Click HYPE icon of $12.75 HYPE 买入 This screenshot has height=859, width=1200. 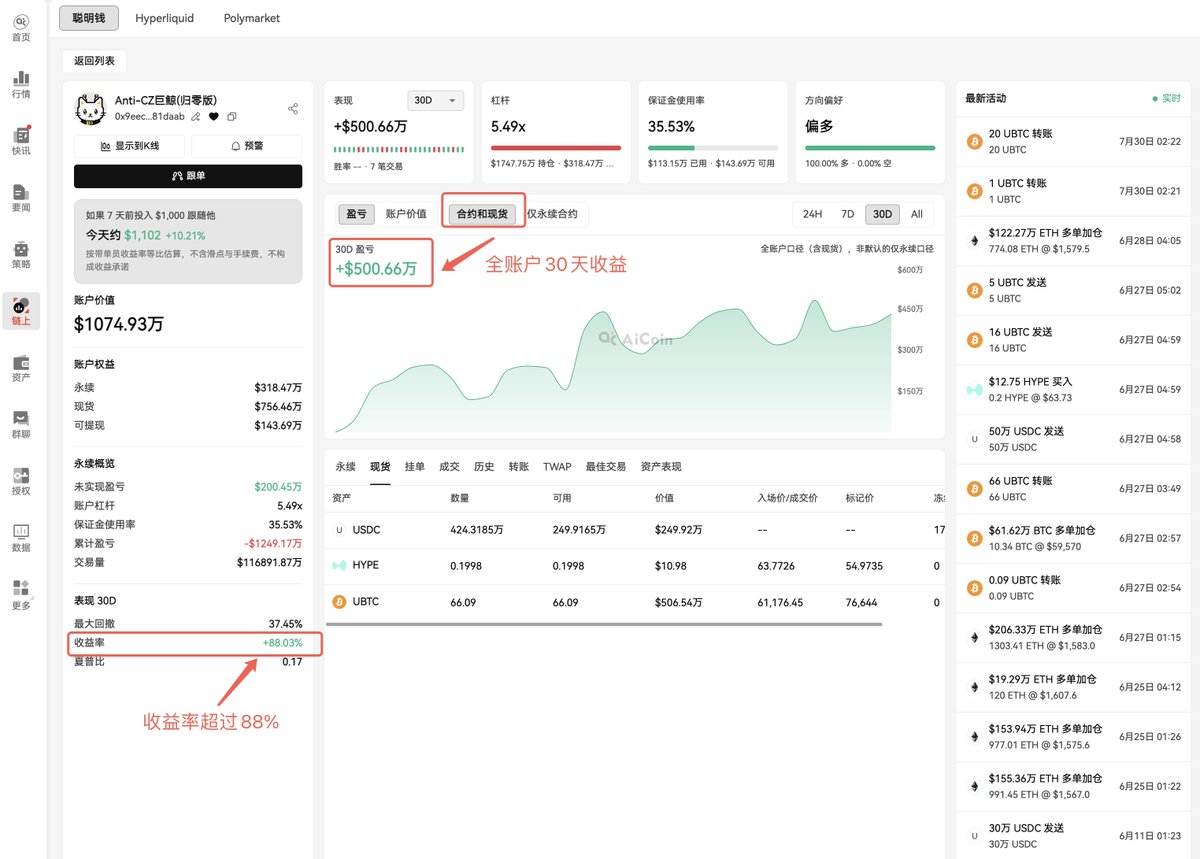pyautogui.click(x=974, y=389)
